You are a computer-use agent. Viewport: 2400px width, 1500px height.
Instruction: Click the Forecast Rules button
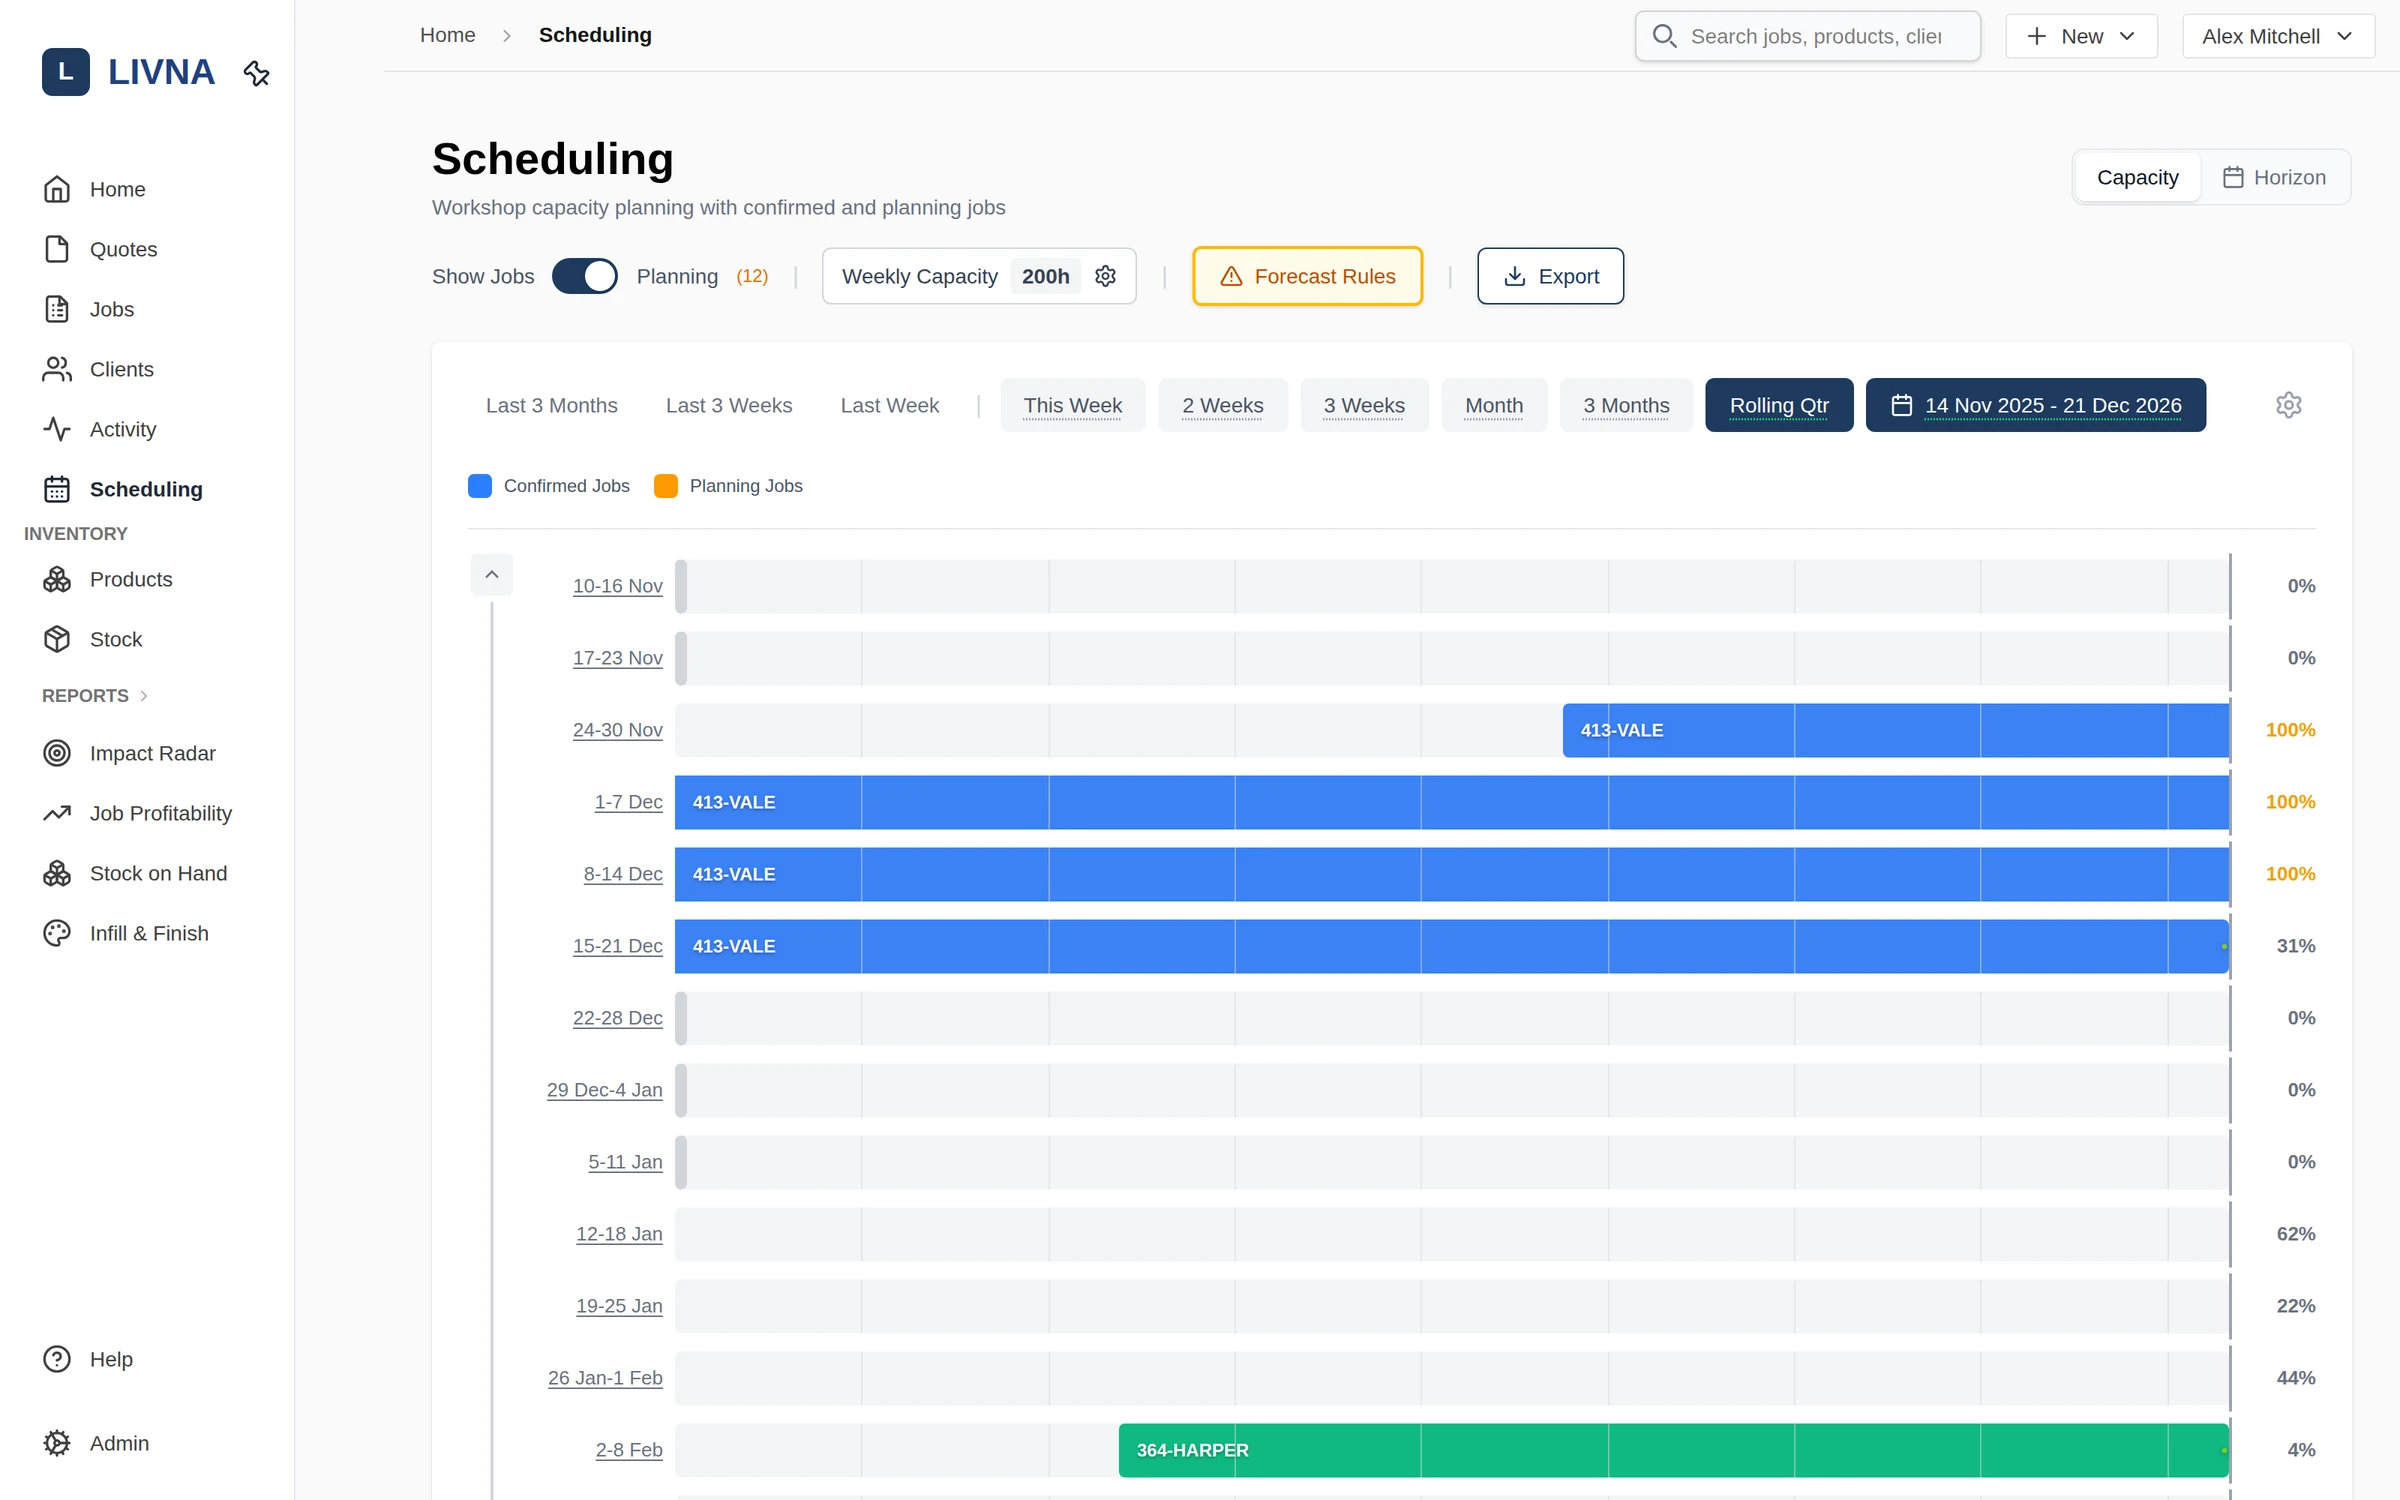tap(1307, 276)
